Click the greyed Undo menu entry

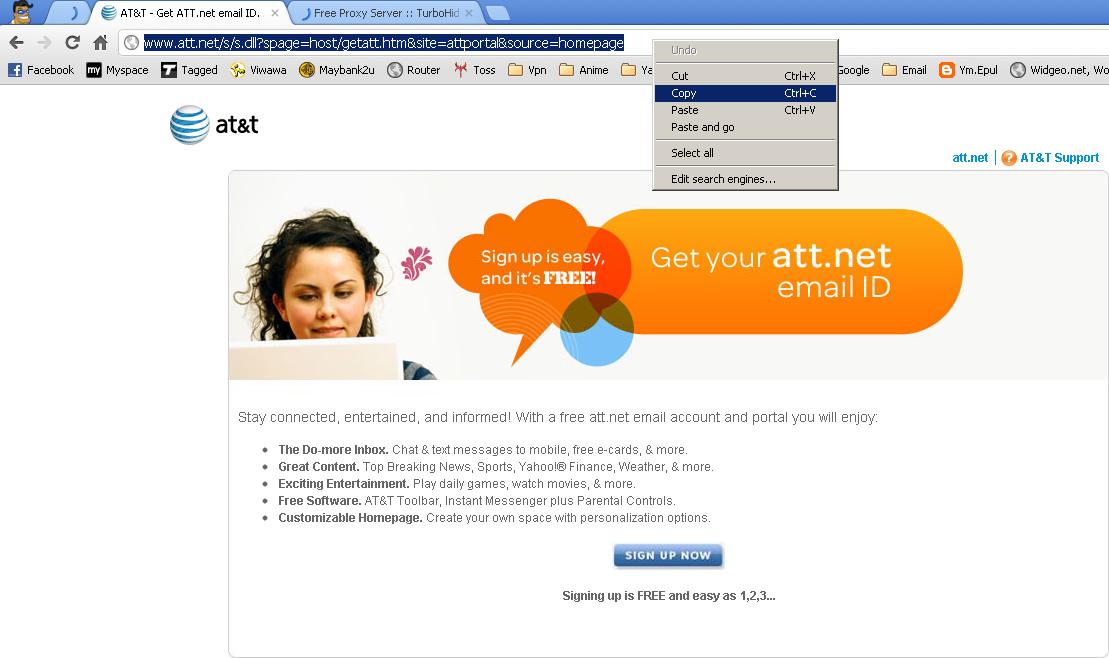point(745,50)
